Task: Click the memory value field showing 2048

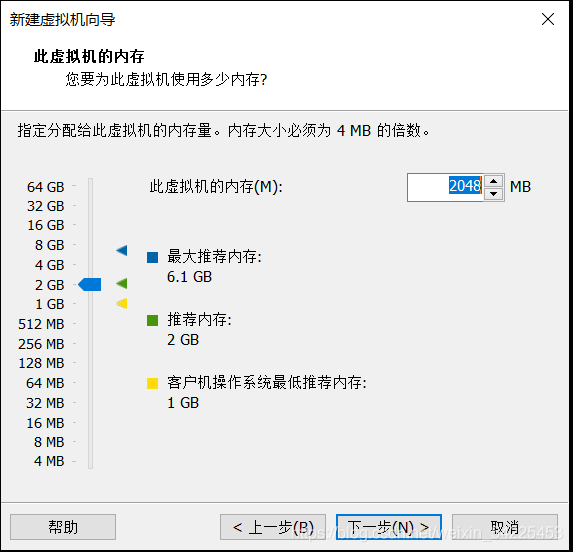Action: click(445, 187)
